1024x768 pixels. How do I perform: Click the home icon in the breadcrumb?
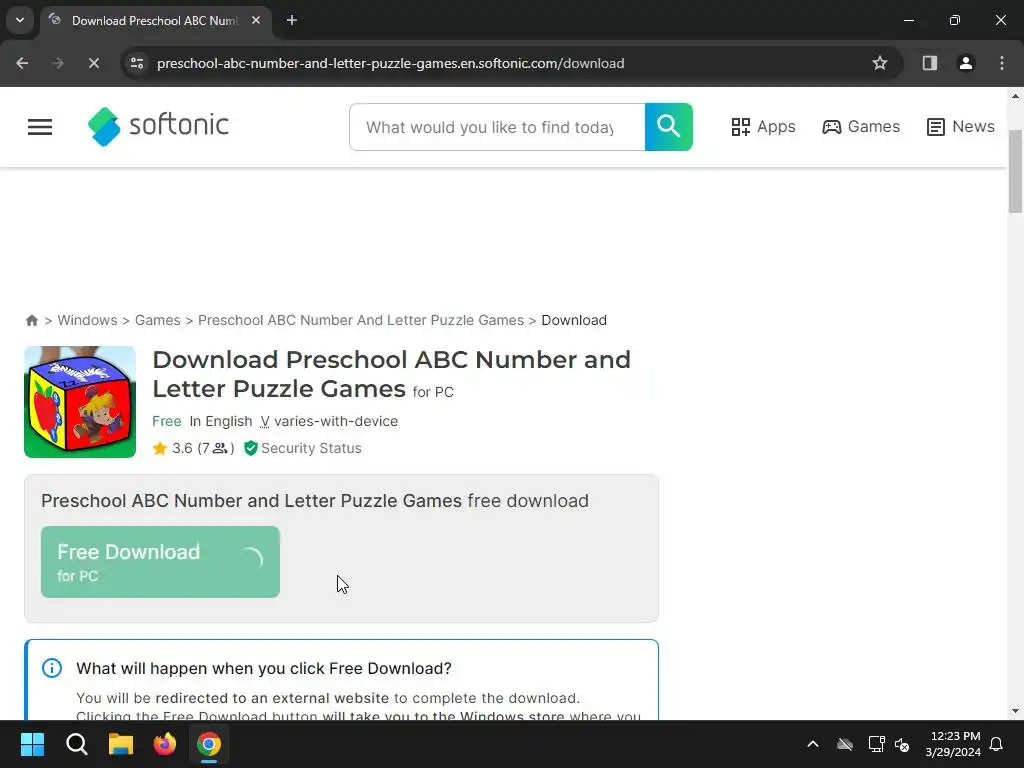(31, 320)
